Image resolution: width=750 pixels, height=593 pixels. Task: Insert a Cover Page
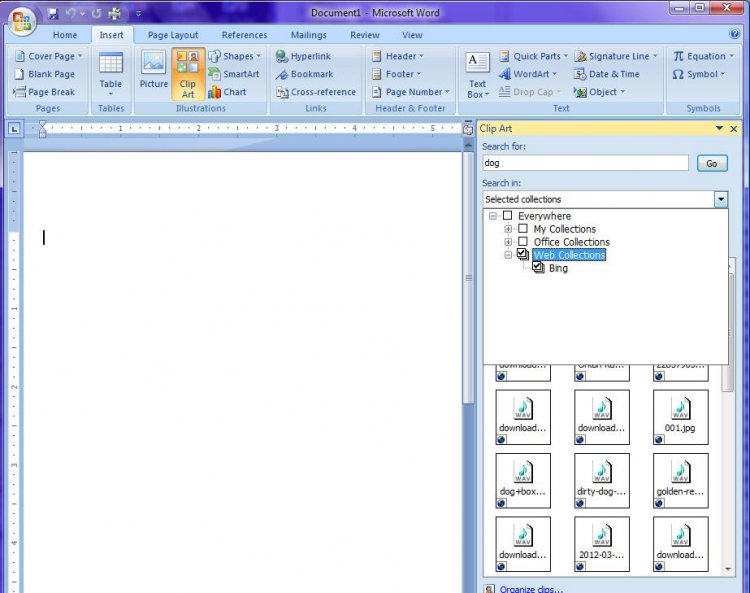(48, 56)
